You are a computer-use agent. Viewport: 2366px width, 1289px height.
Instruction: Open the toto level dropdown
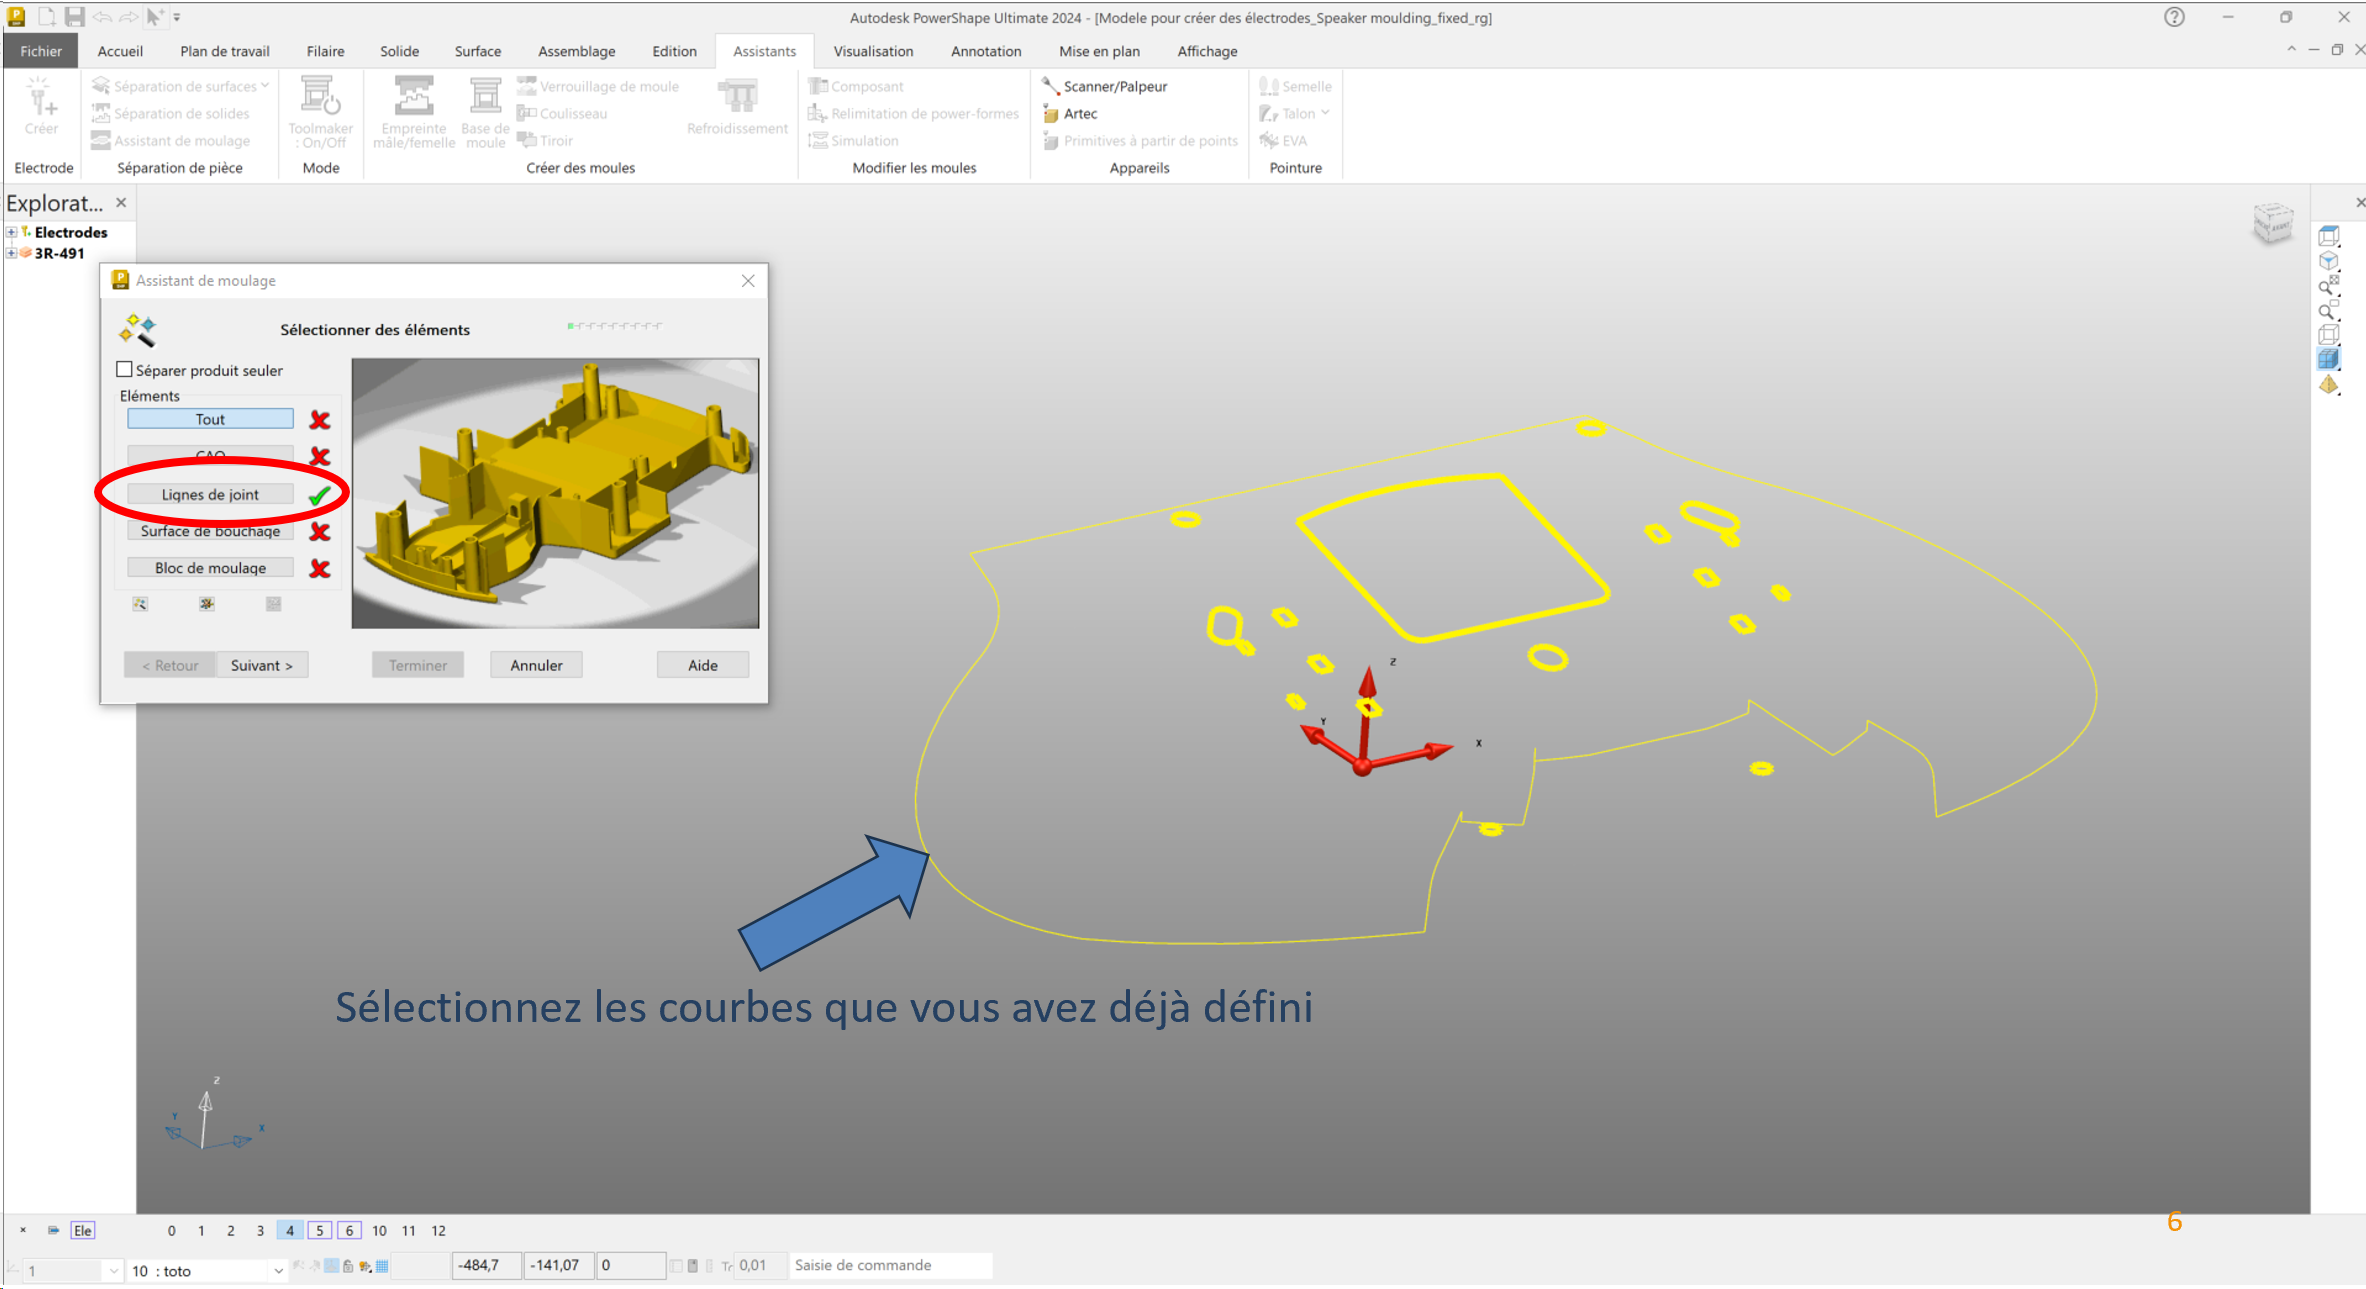coord(278,1271)
